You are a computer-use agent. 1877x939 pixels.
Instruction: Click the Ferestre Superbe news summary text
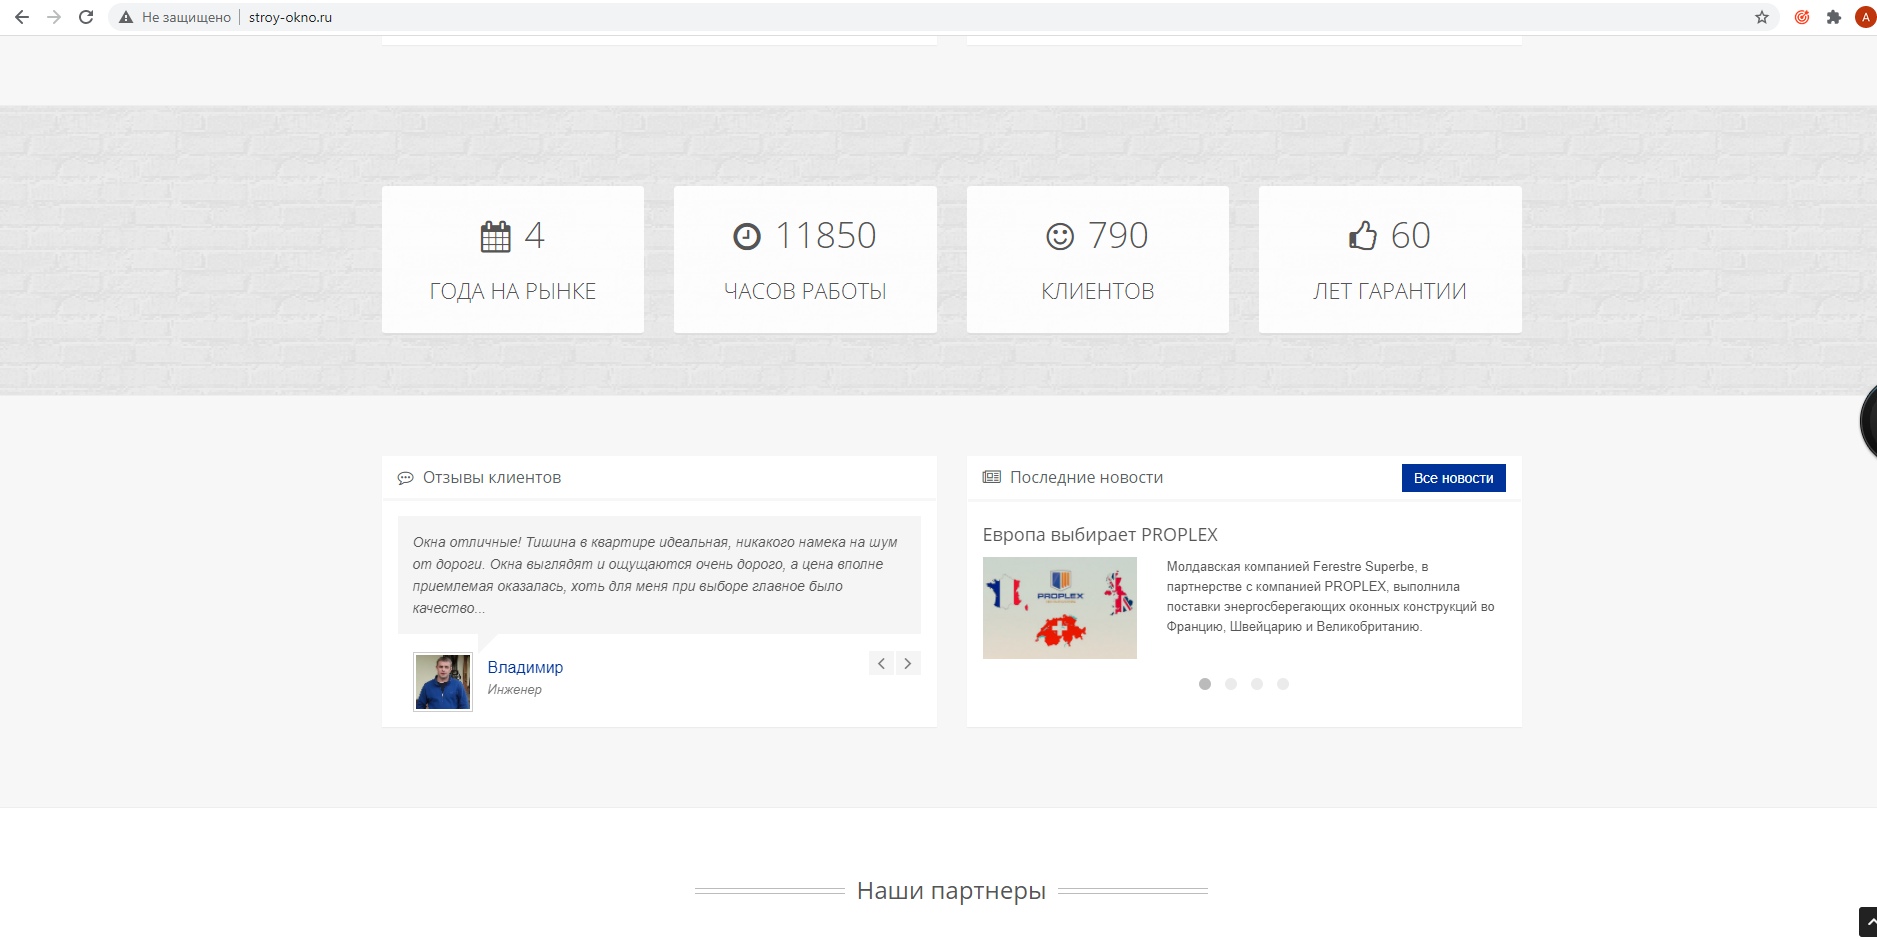click(x=1330, y=597)
